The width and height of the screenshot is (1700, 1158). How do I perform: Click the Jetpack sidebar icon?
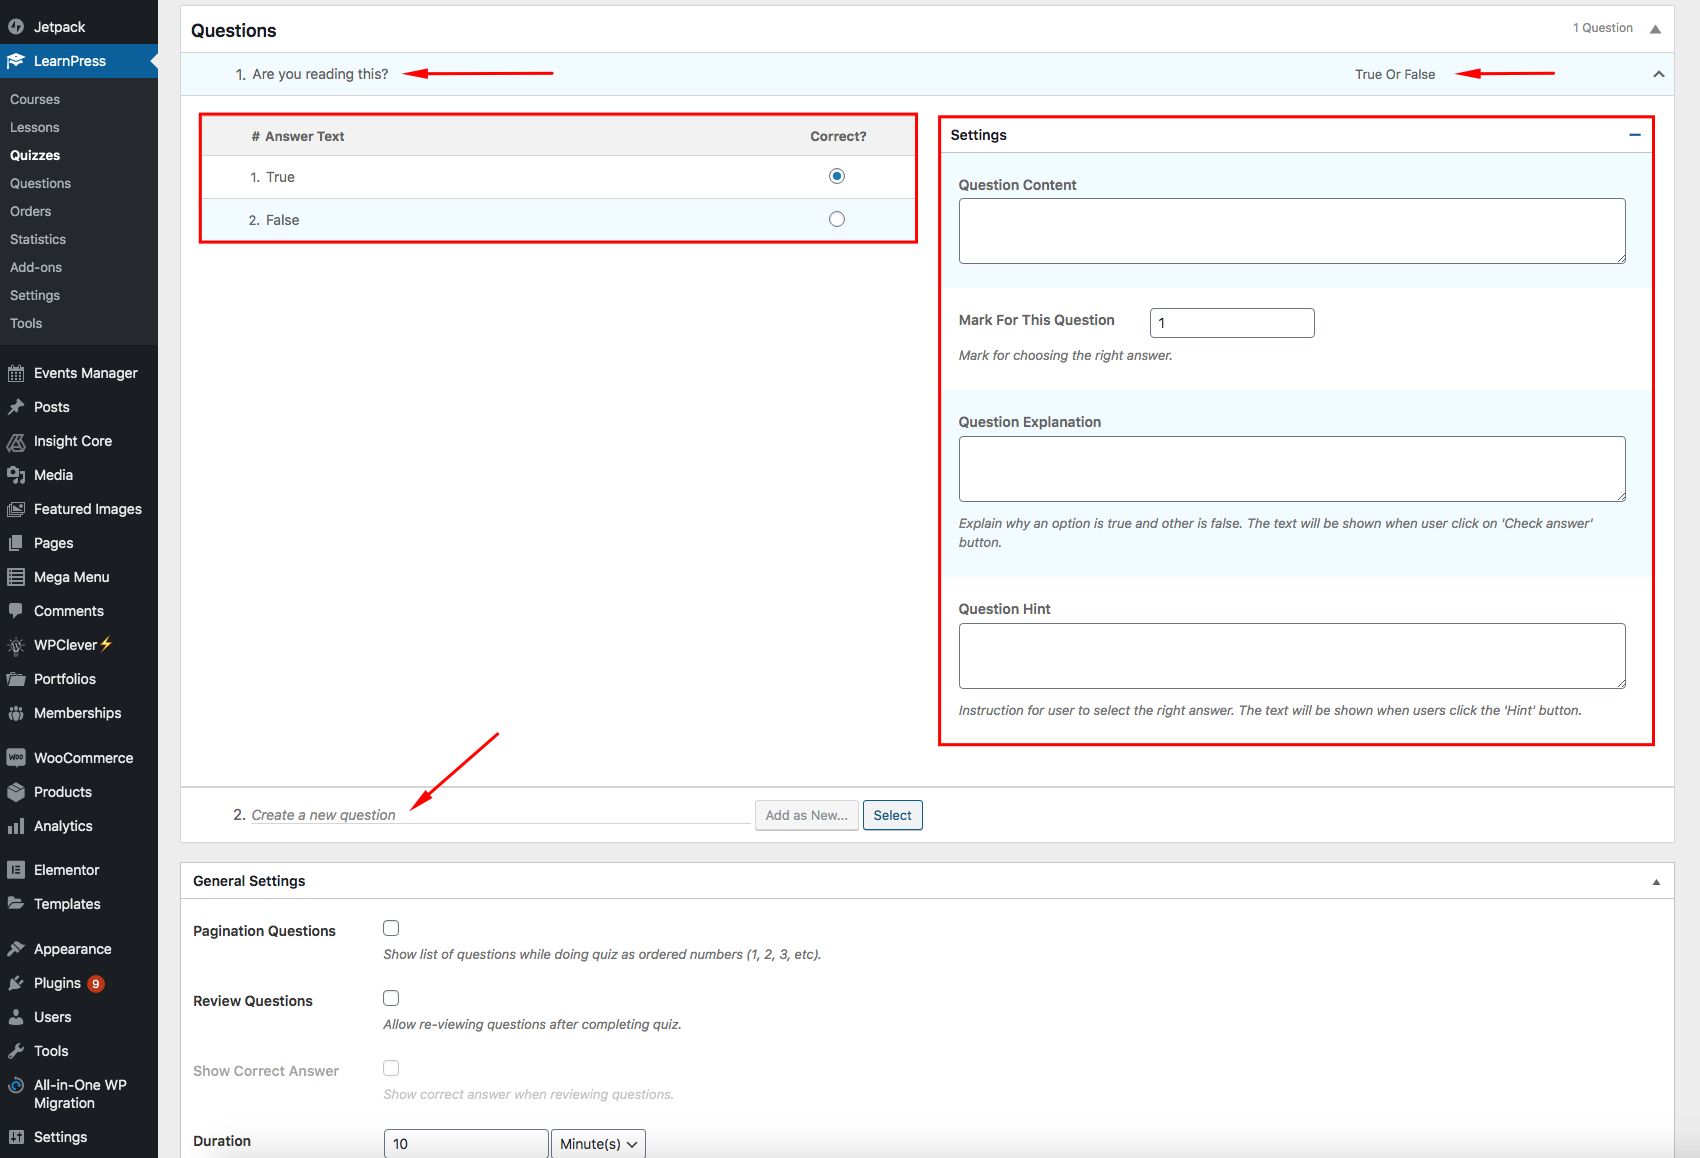(16, 27)
